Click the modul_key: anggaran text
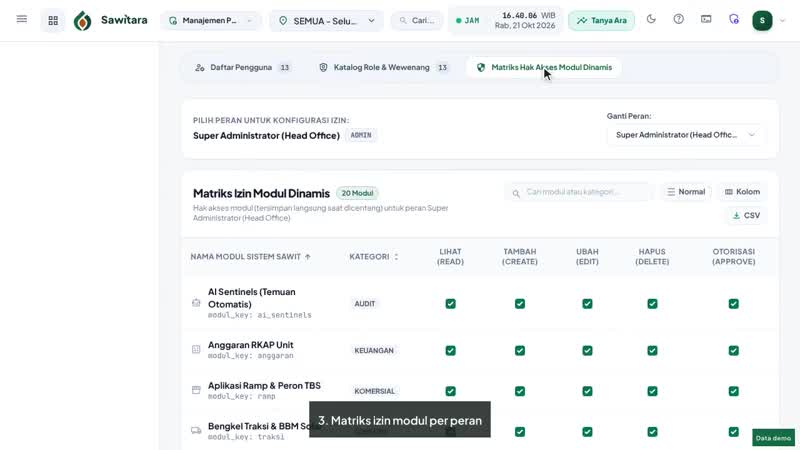This screenshot has width=800, height=450. pyautogui.click(x=251, y=356)
